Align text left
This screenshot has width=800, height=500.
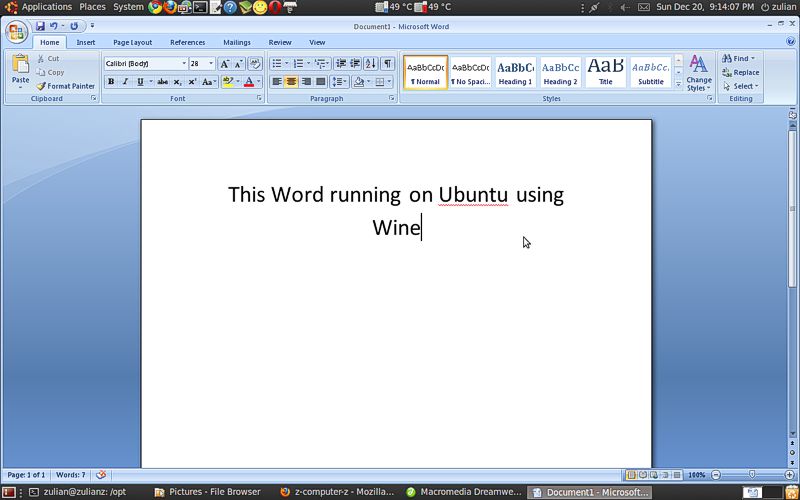[277, 82]
